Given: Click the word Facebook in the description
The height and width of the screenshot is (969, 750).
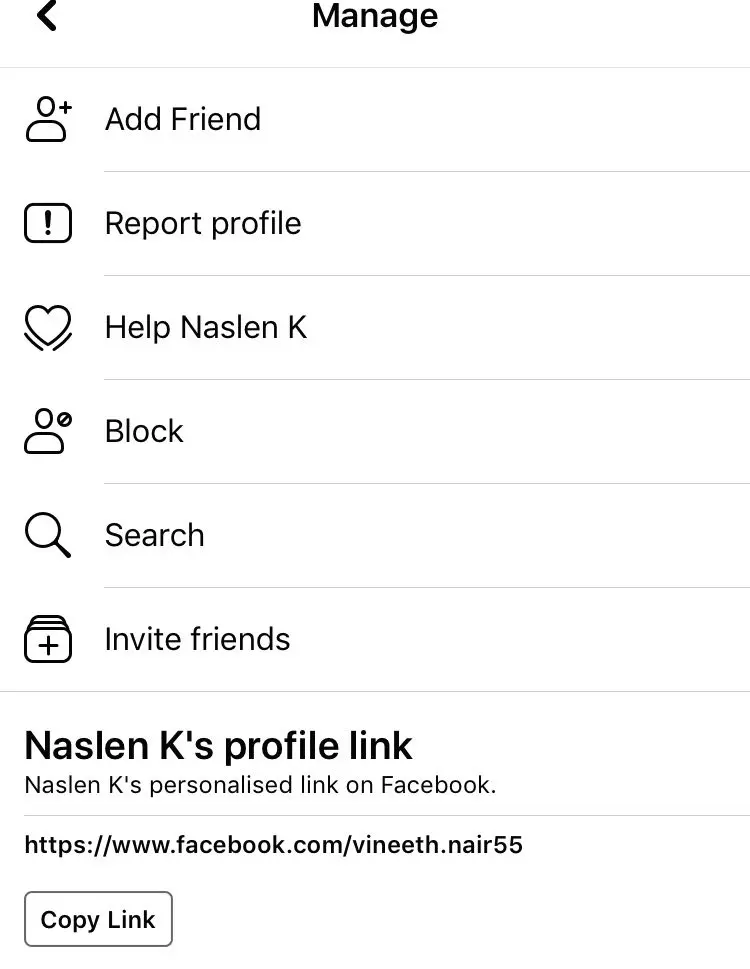Looking at the screenshot, I should 437,785.
